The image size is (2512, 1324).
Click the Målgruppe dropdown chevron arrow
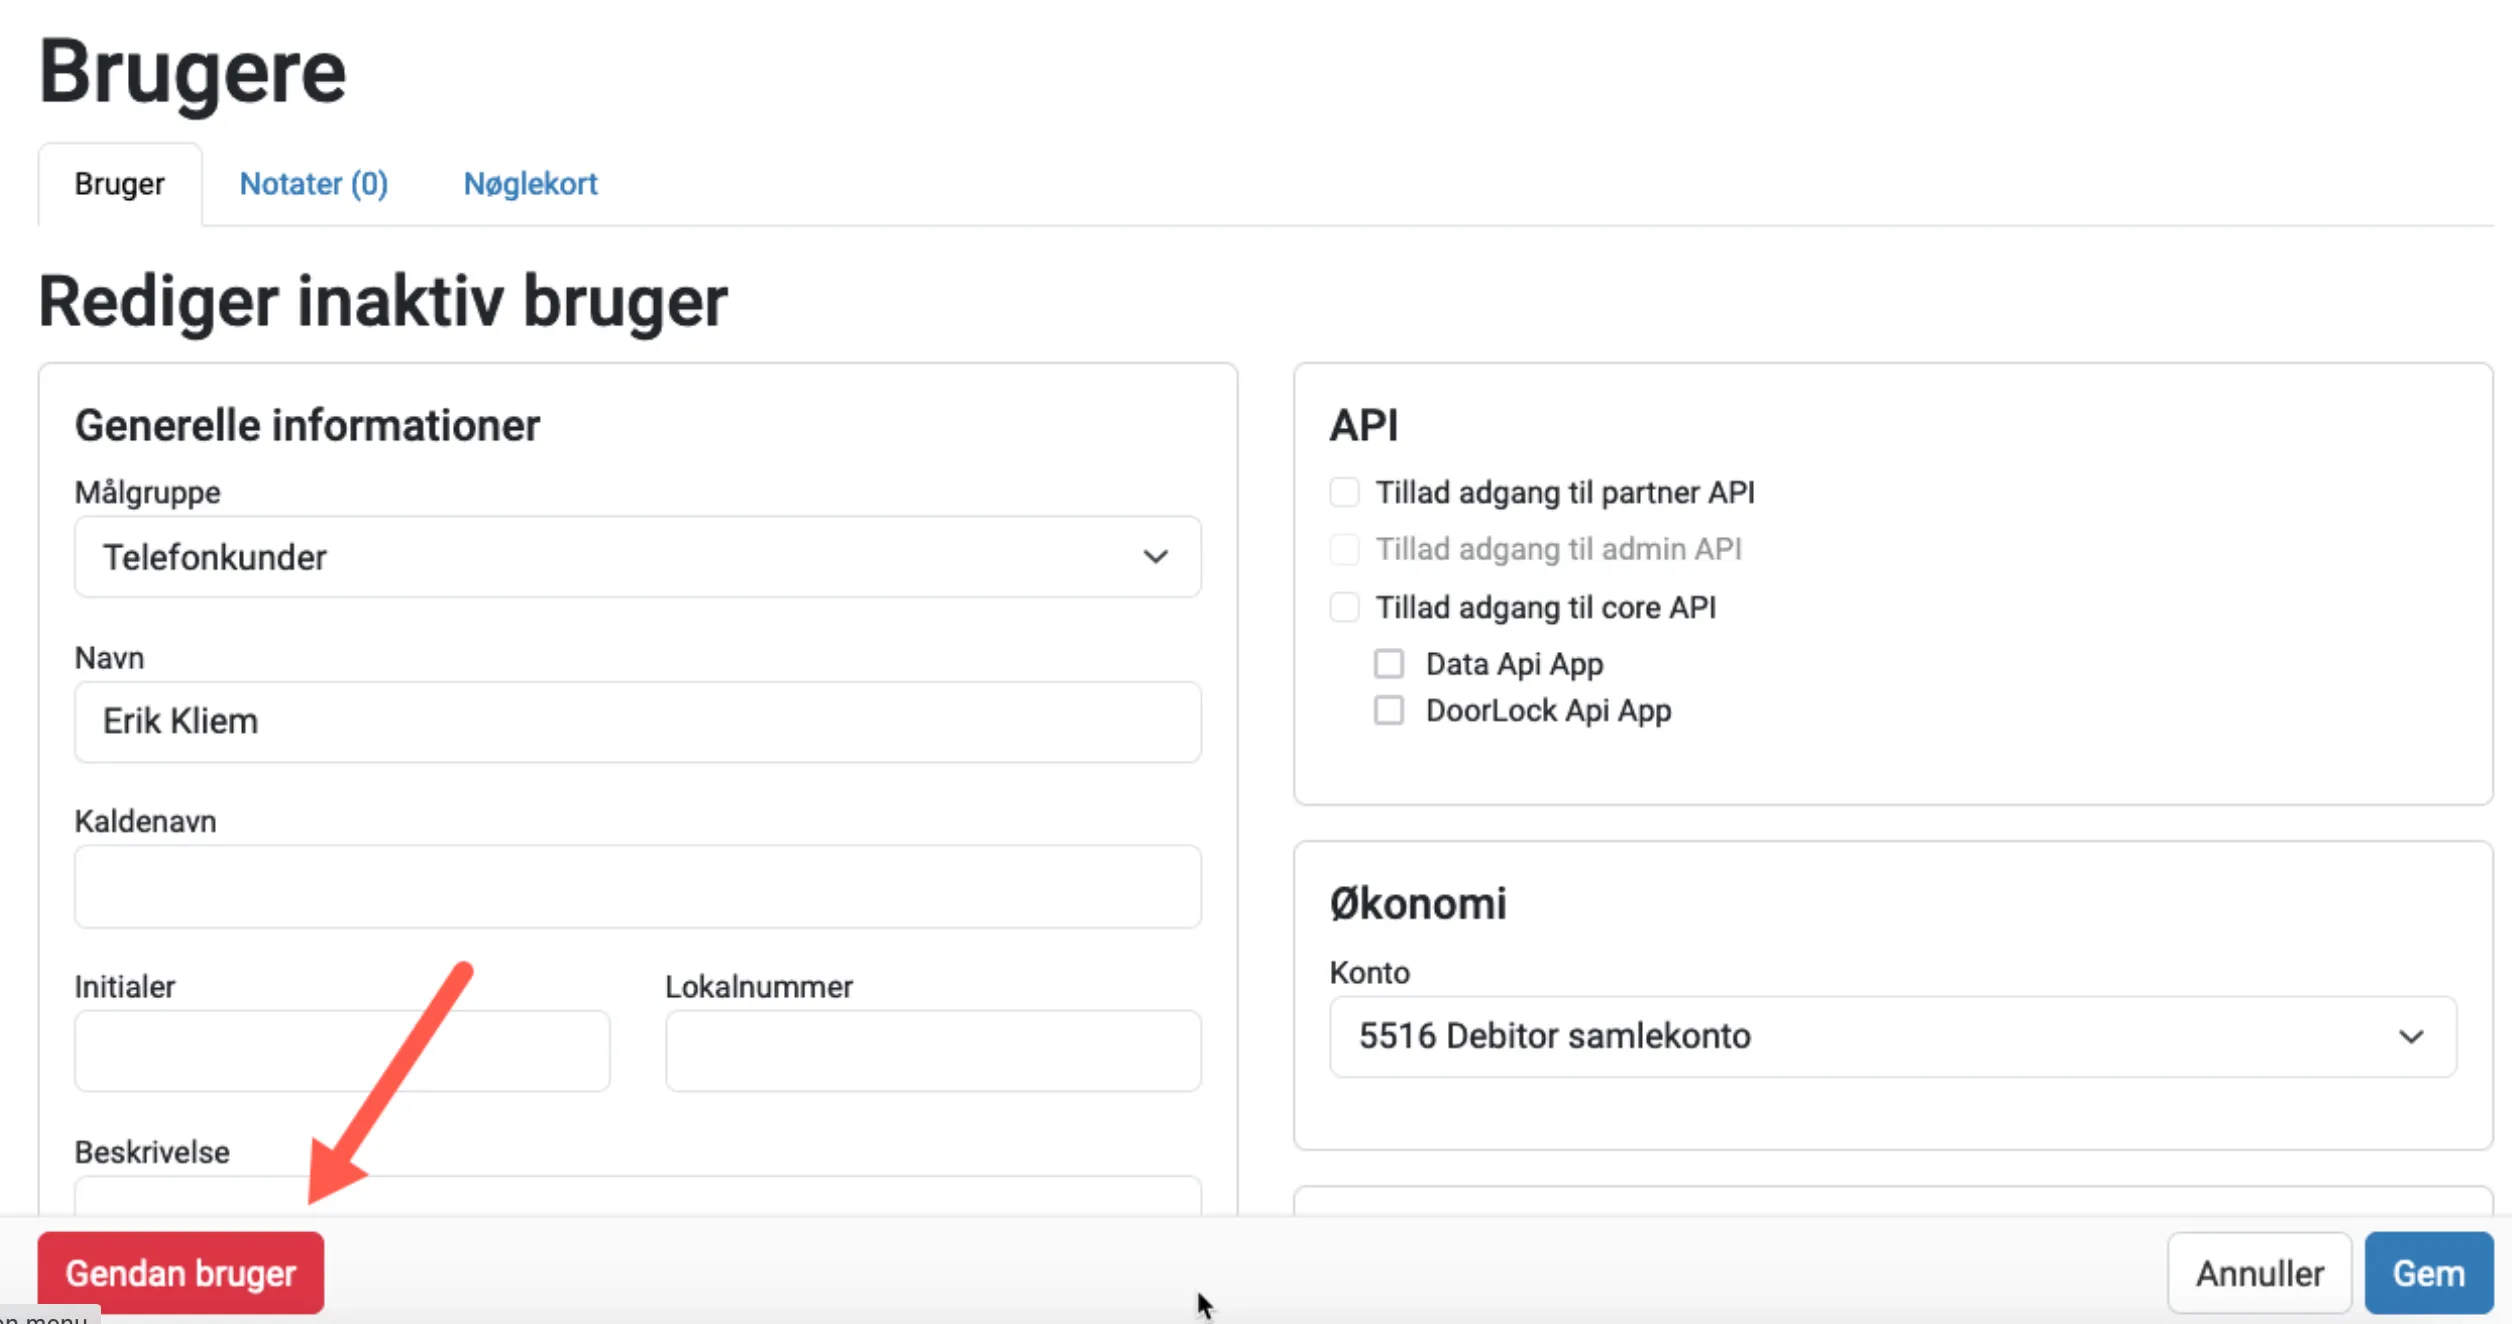click(1155, 557)
